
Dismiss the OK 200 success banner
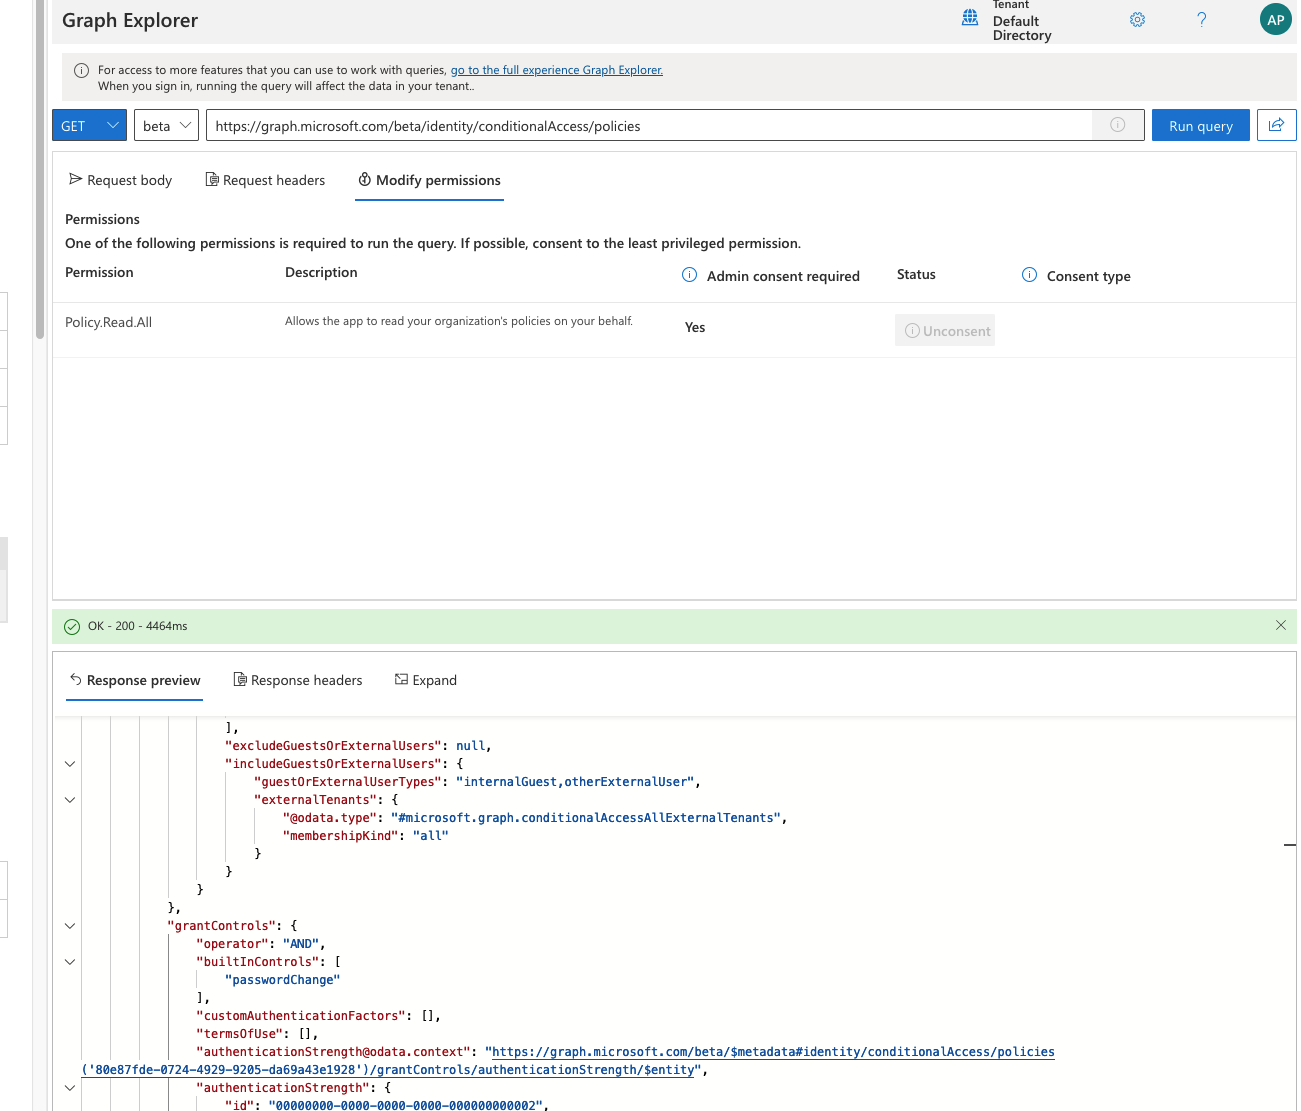coord(1281,625)
